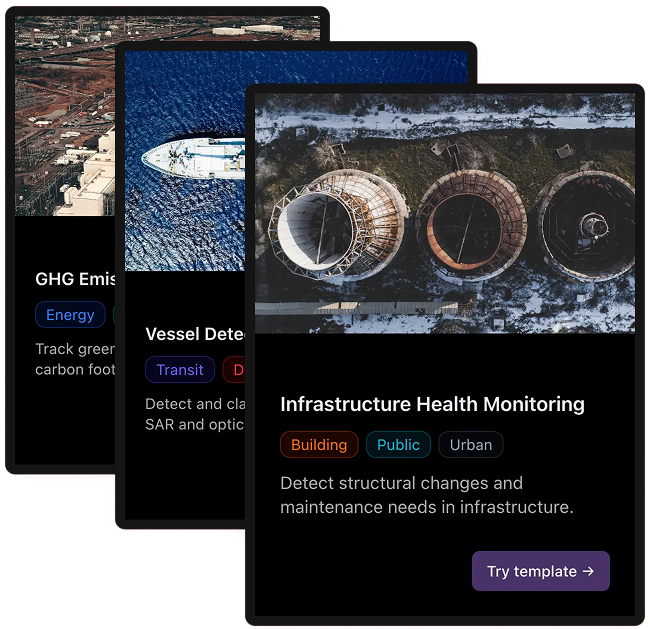
Task: Select the Energy tag
Action: (x=70, y=315)
